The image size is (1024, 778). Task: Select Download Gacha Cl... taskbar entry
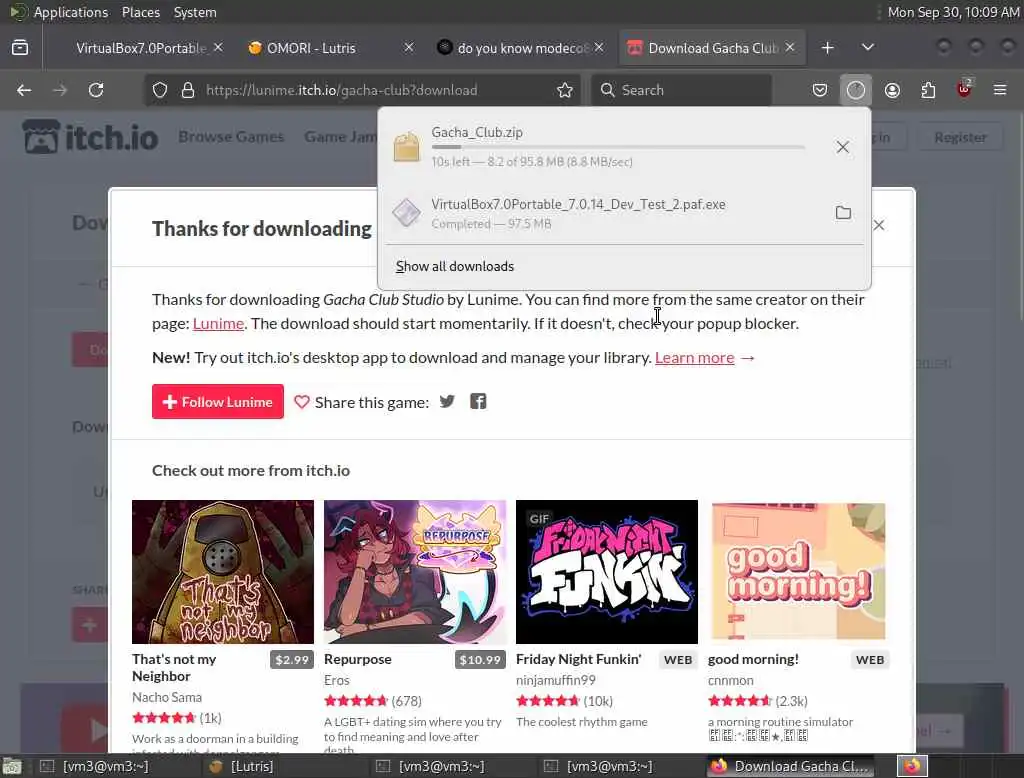pyautogui.click(x=790, y=766)
